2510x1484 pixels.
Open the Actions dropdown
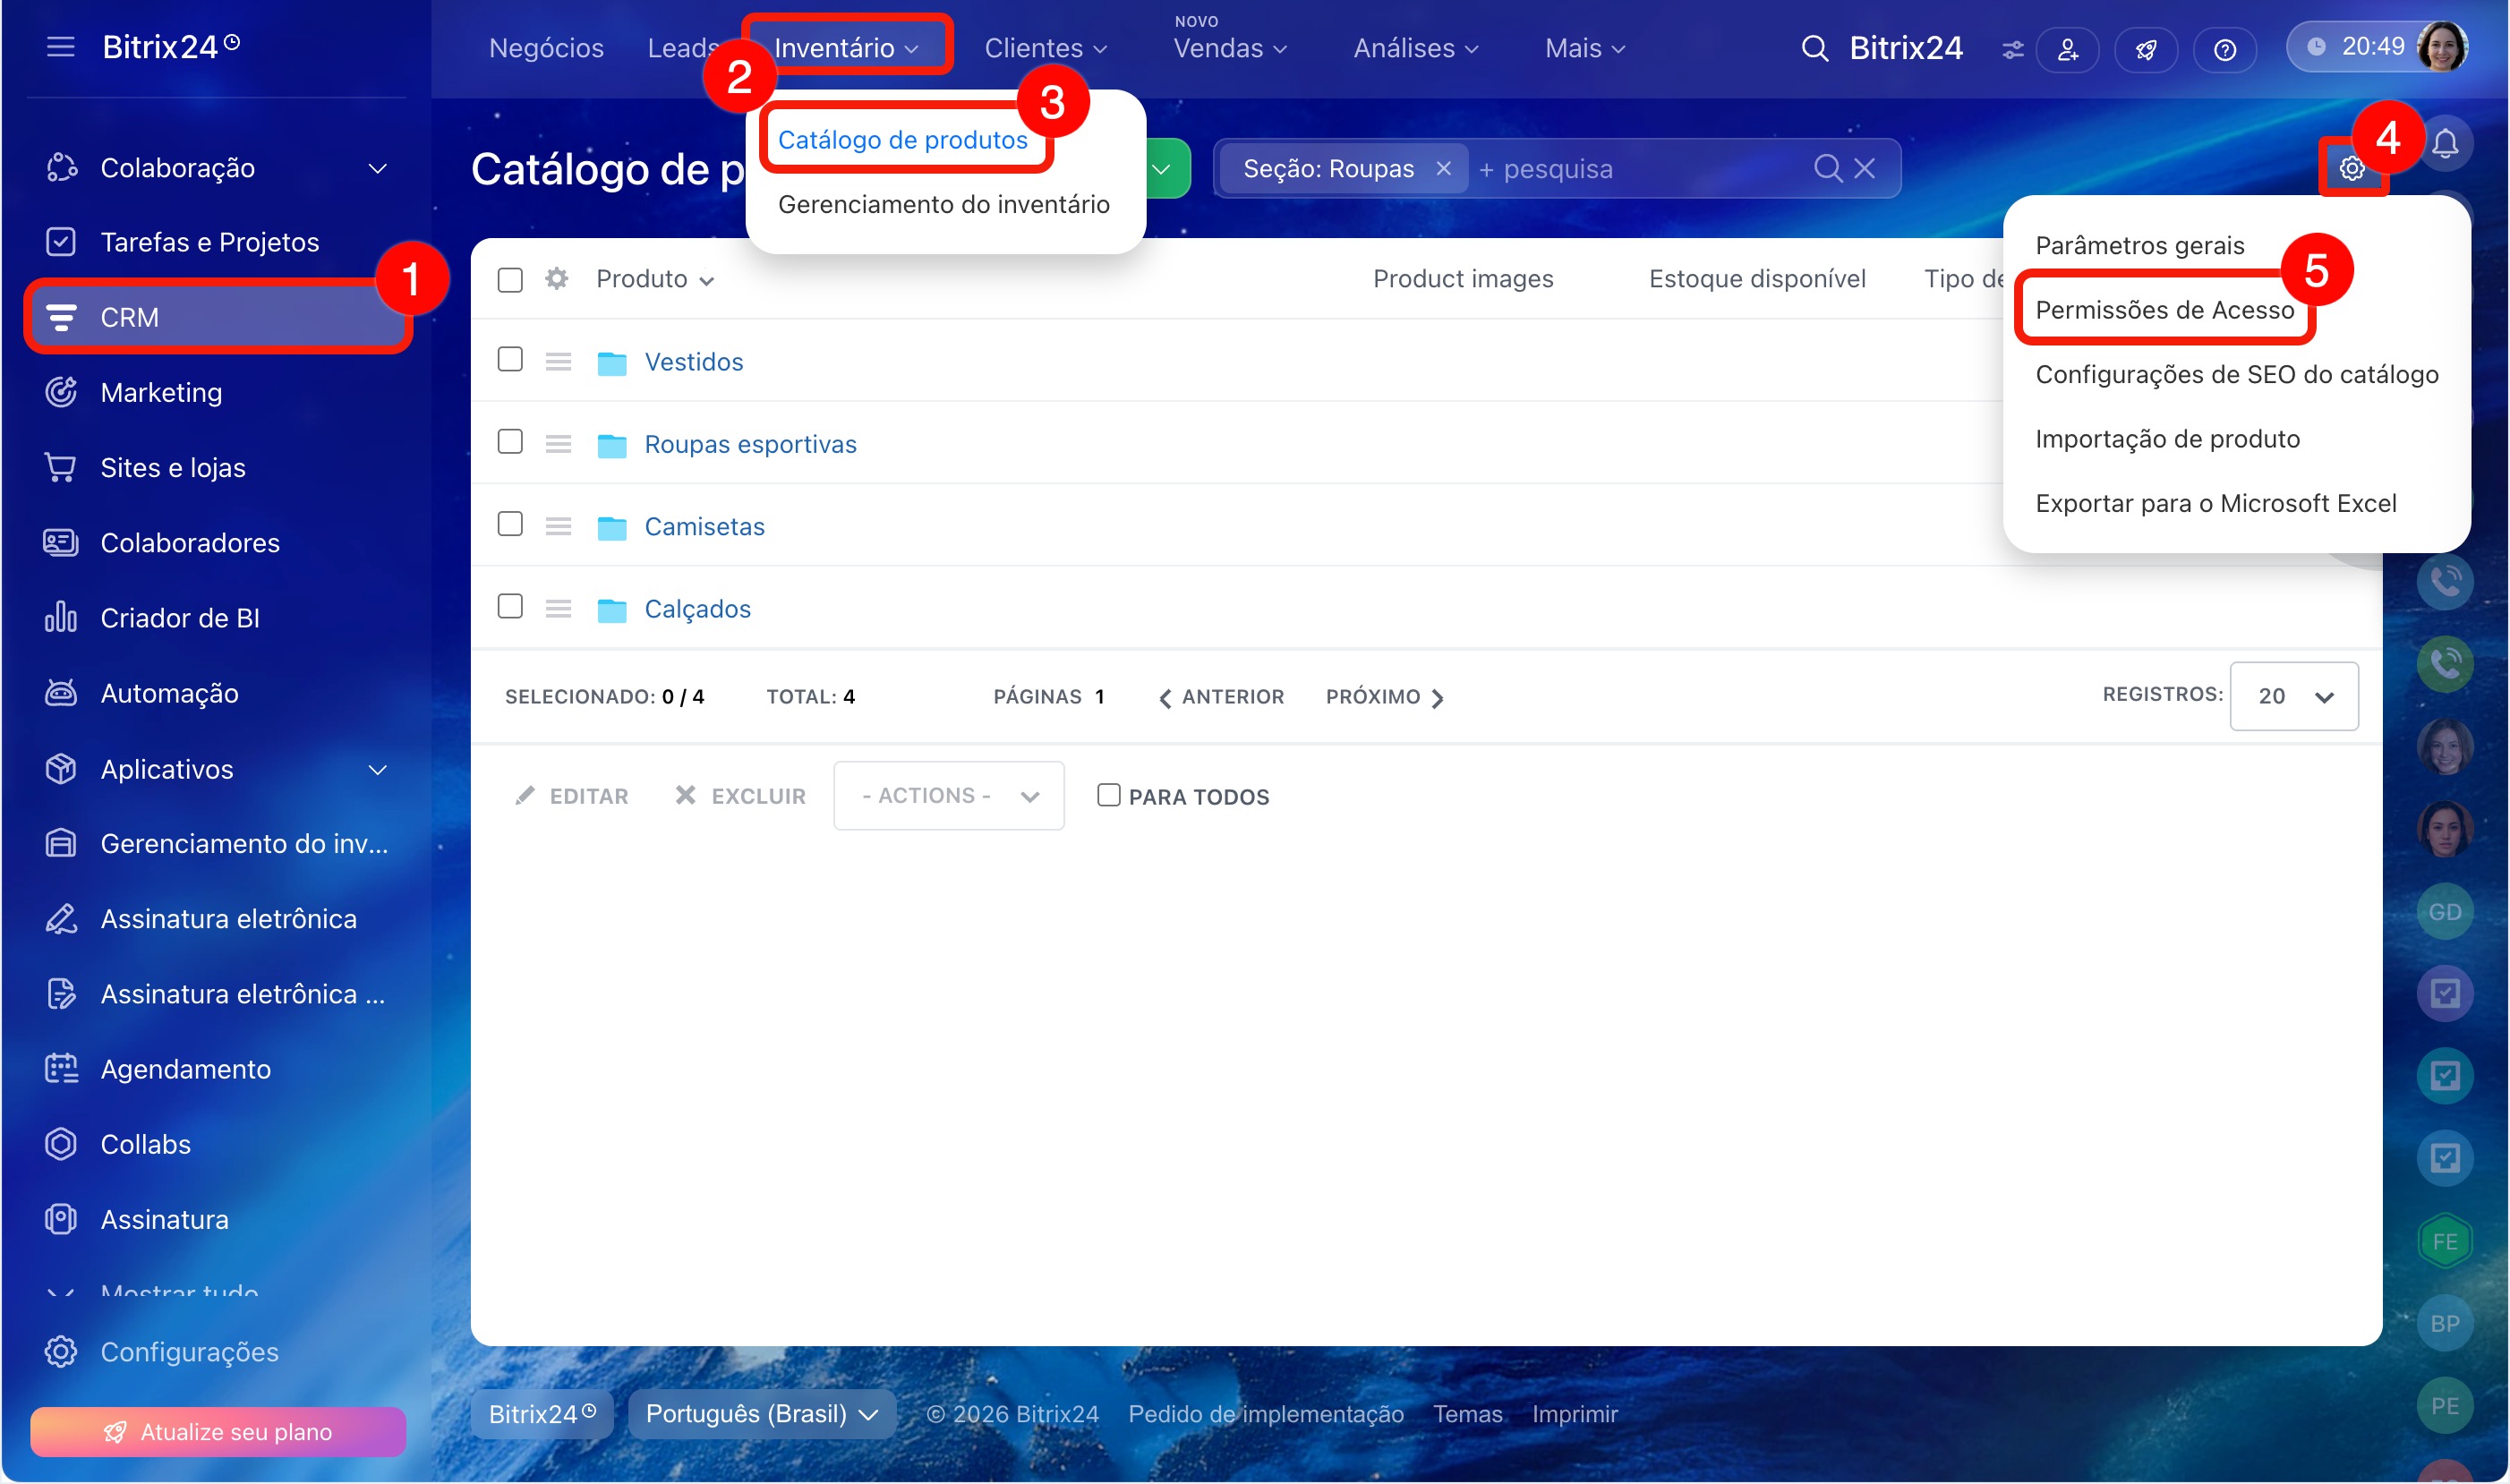tap(948, 795)
